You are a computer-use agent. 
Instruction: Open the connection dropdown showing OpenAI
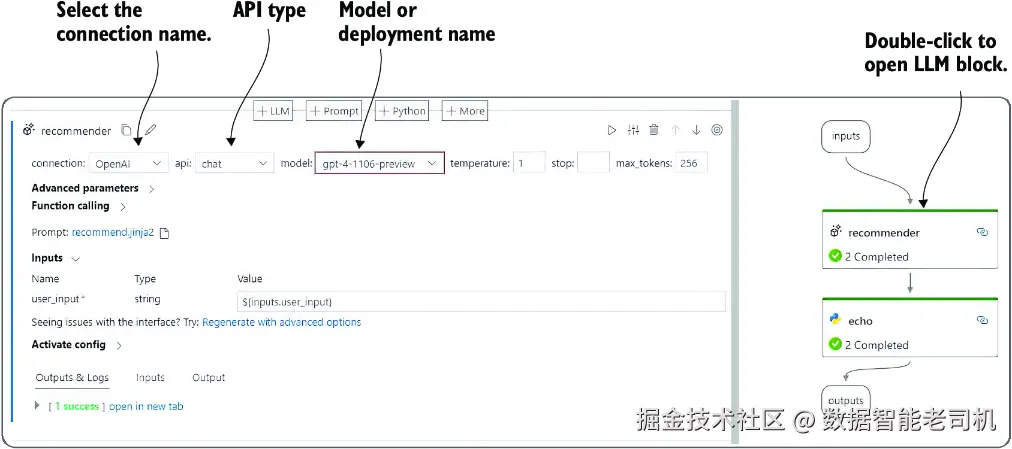(128, 163)
